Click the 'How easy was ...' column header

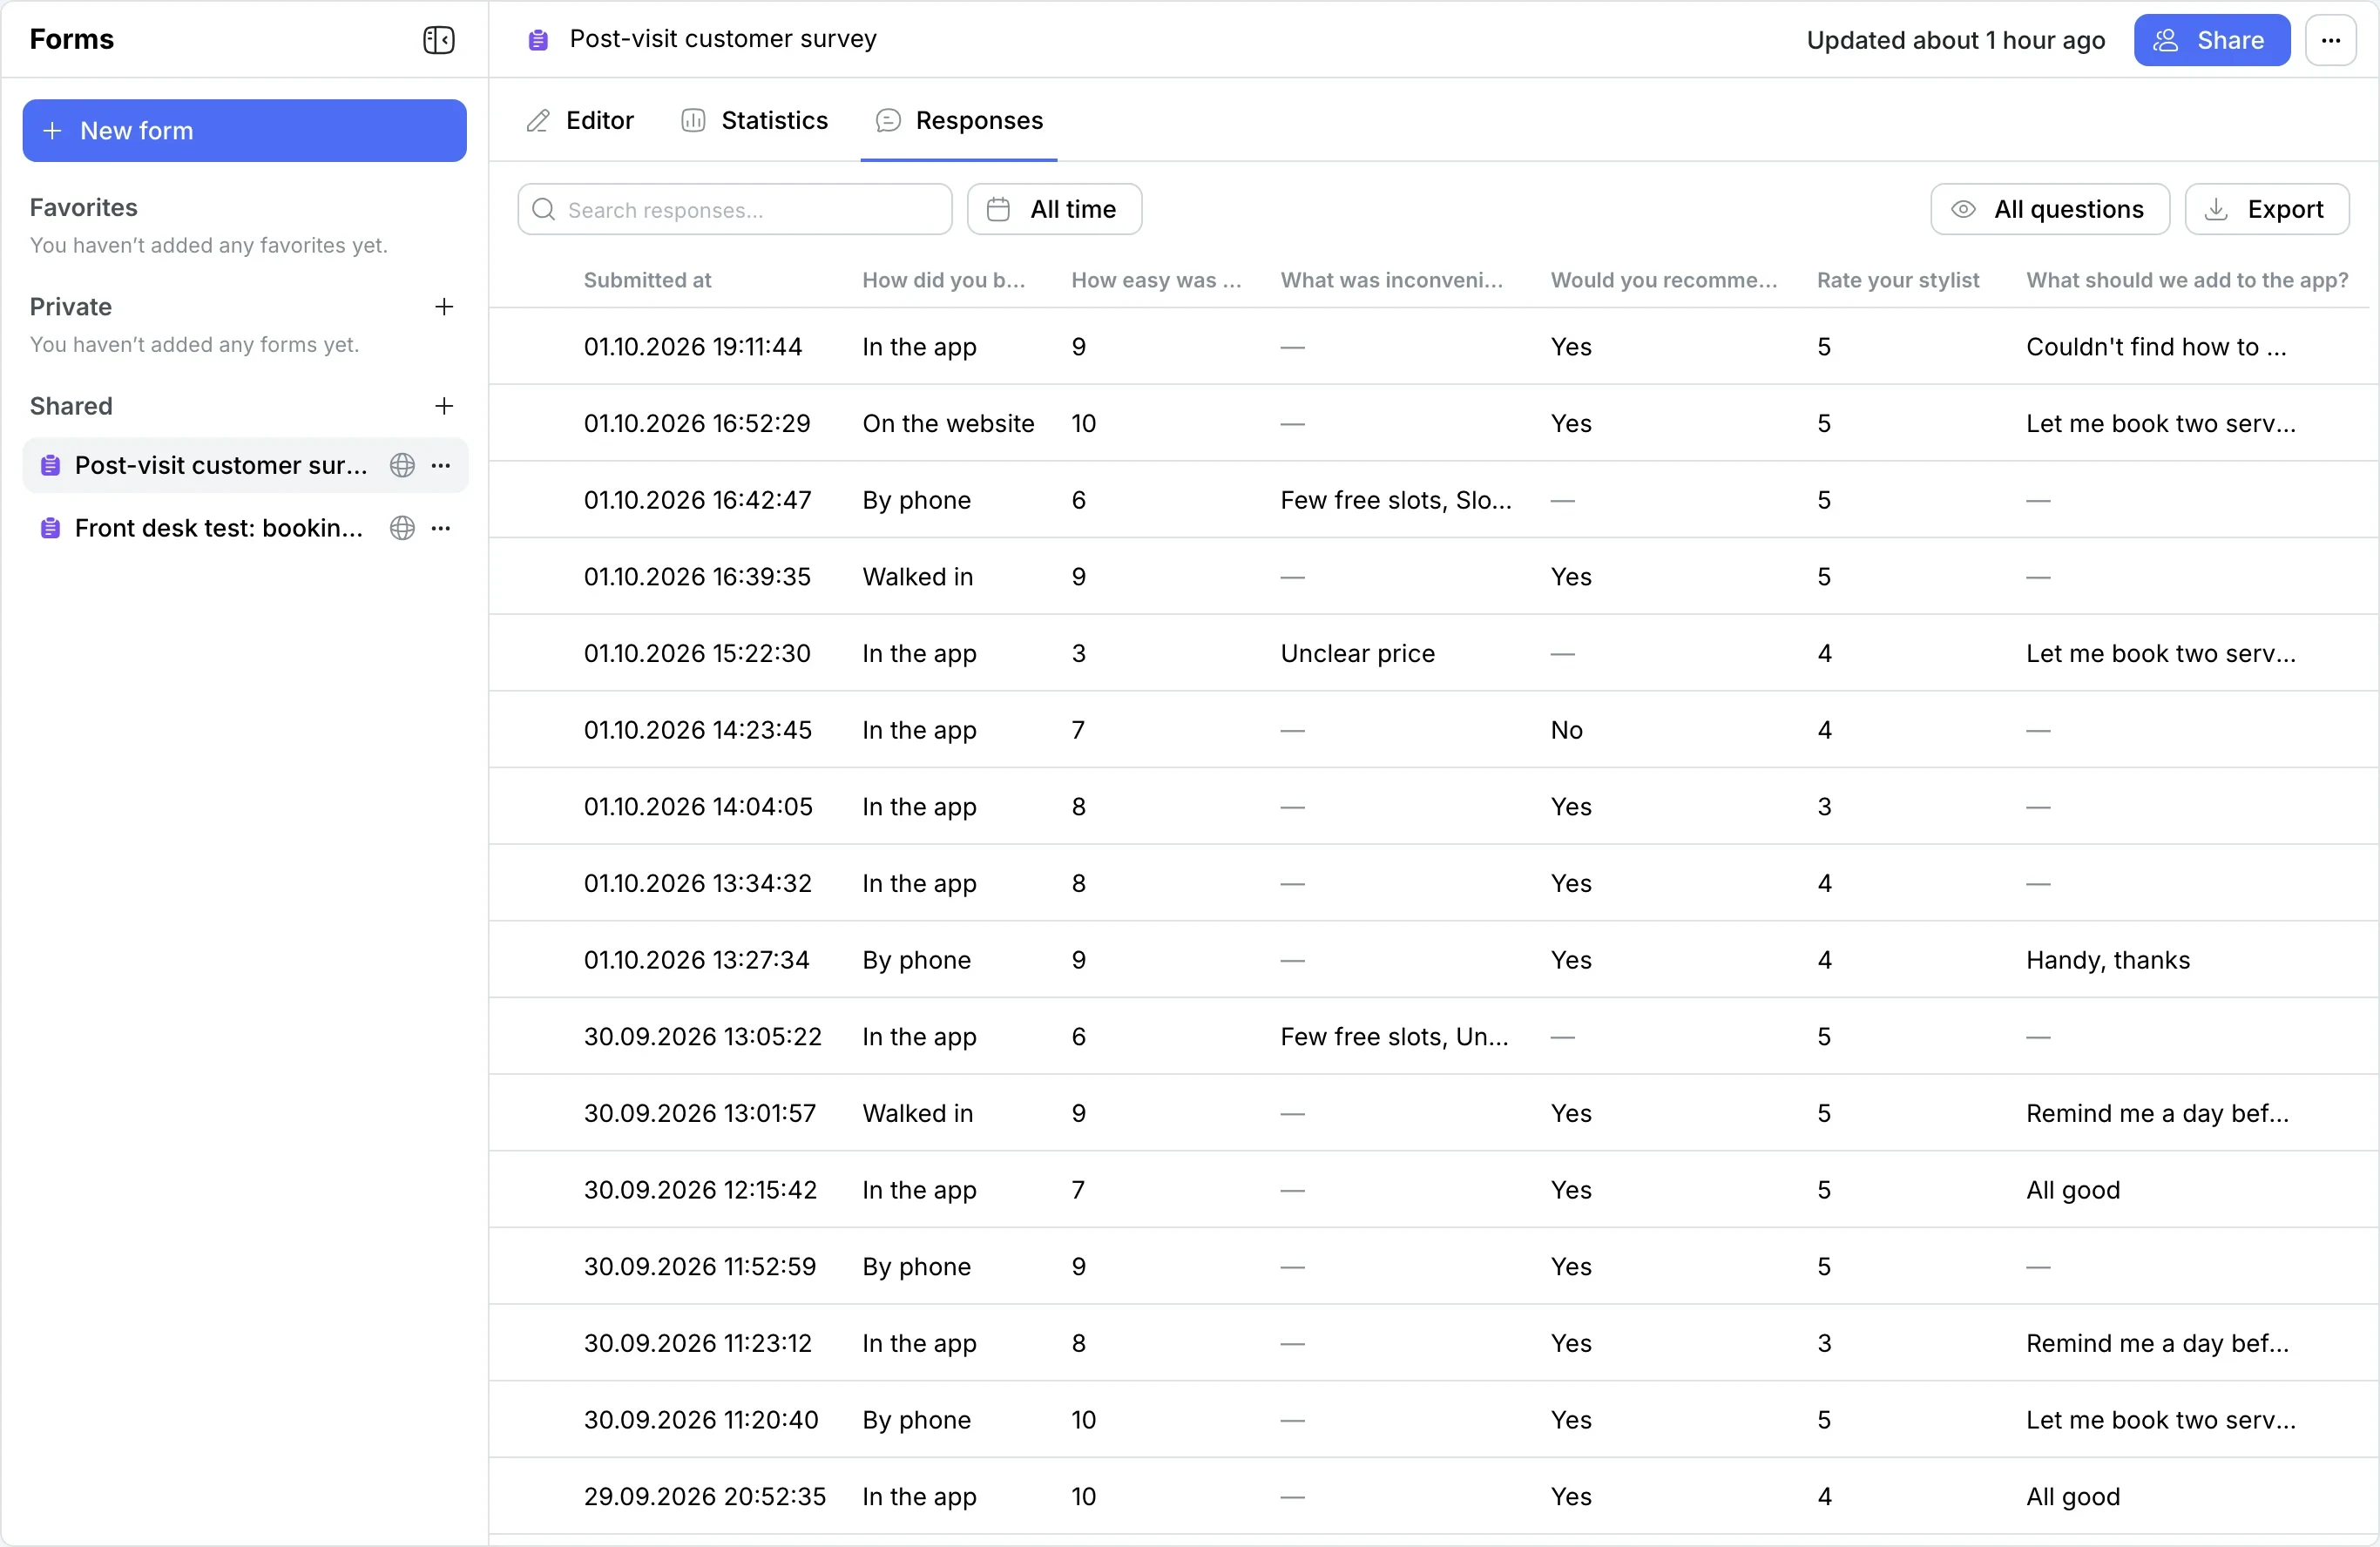point(1155,281)
